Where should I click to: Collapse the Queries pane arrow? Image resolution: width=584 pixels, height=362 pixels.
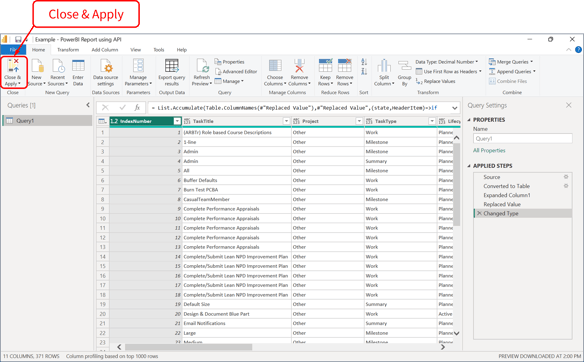[x=88, y=105]
